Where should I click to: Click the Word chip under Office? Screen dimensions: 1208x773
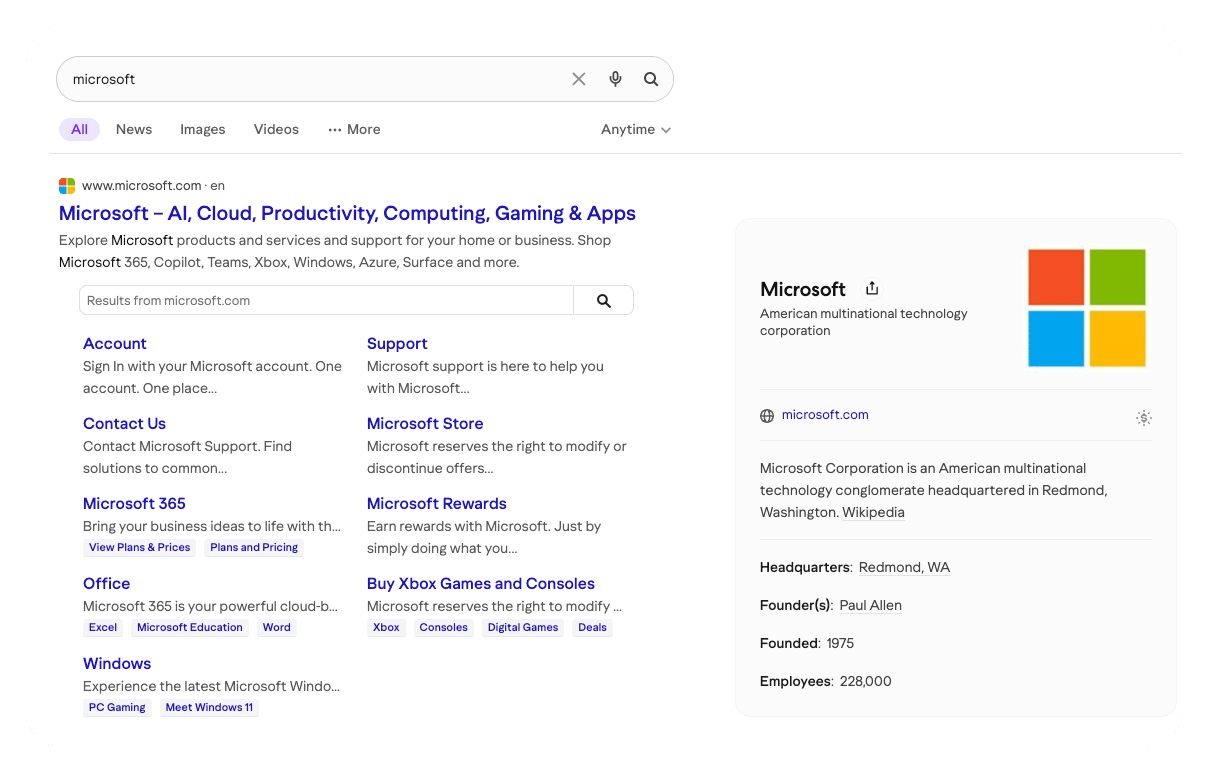click(x=277, y=627)
